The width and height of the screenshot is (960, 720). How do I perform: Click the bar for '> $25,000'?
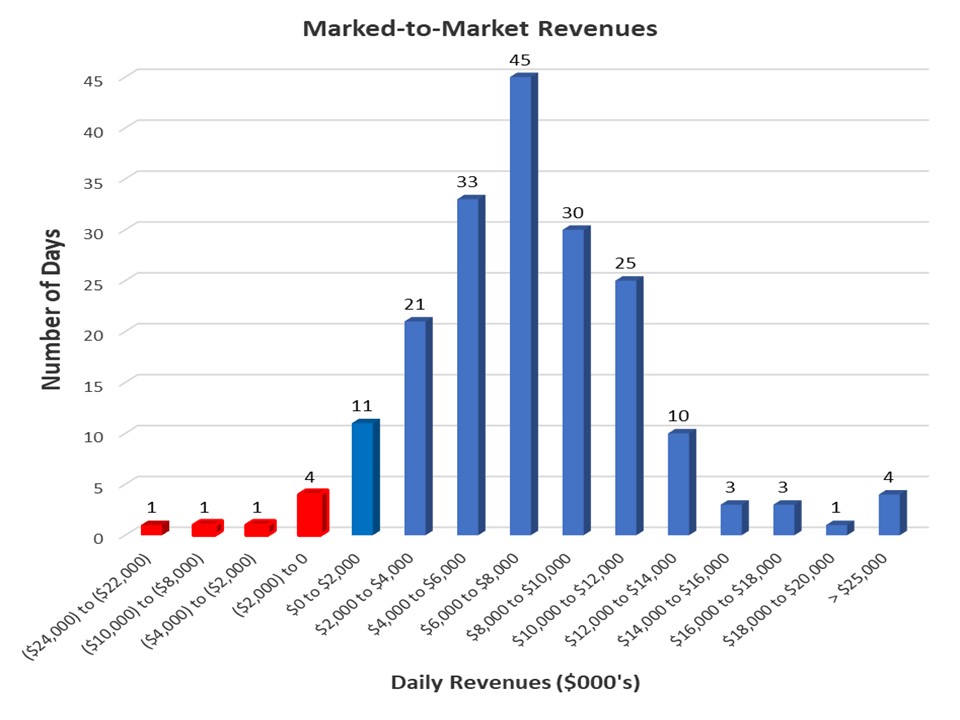891,515
